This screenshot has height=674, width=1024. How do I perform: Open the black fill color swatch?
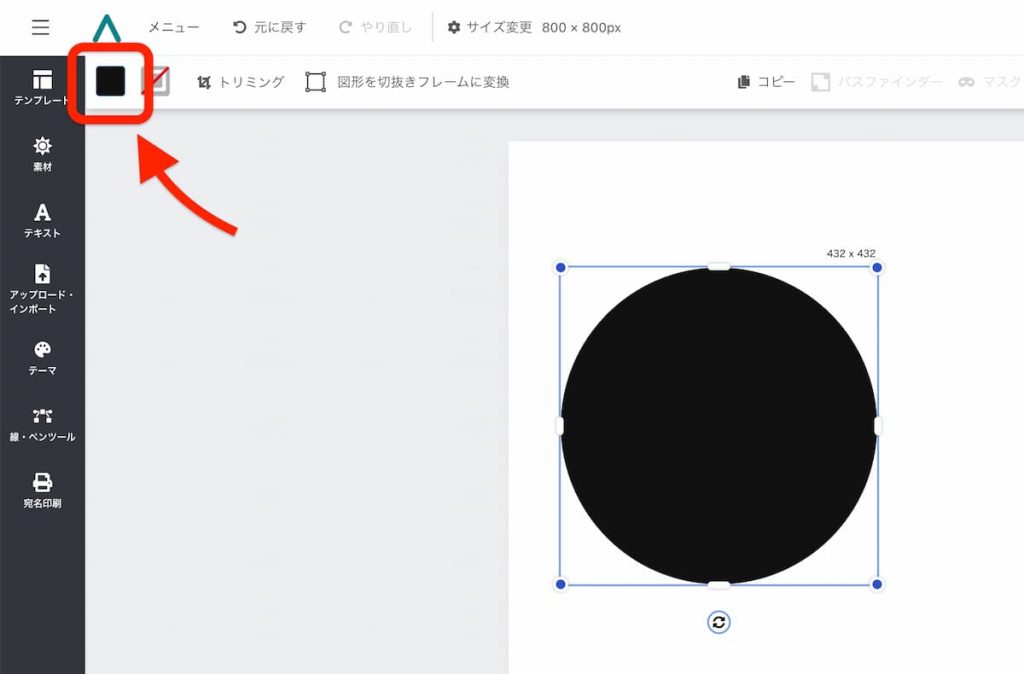110,81
